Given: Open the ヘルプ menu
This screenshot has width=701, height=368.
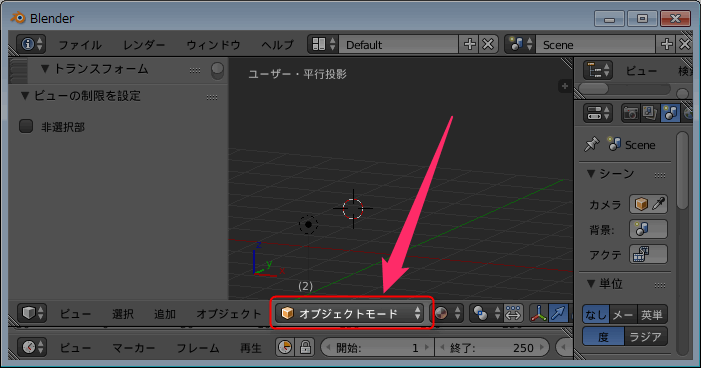Looking at the screenshot, I should [278, 45].
